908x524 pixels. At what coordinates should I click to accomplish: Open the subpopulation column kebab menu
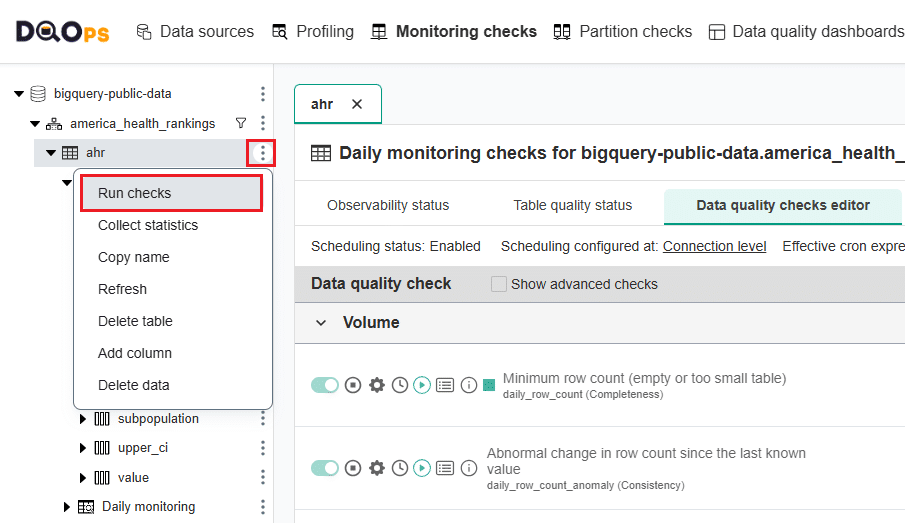[x=262, y=418]
